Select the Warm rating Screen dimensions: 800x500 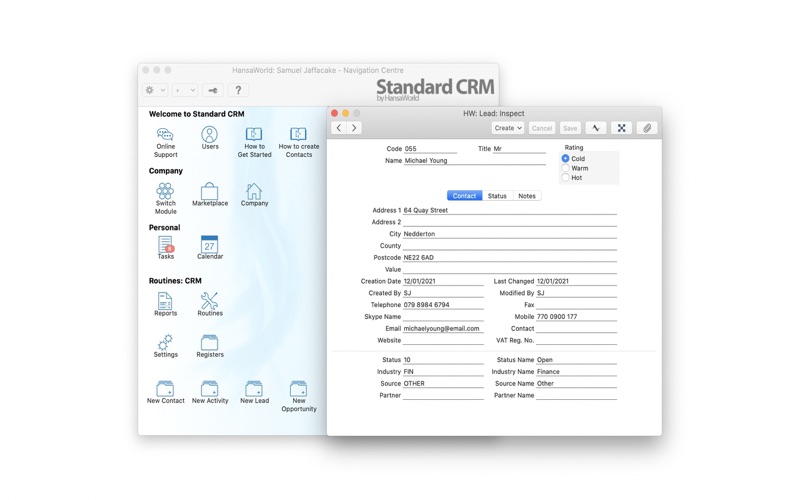pos(565,168)
